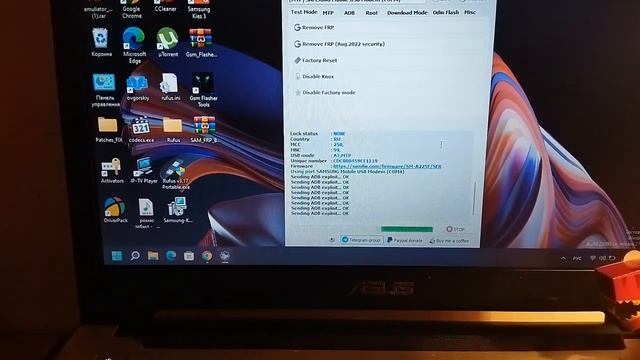Open the Telegram group link
This screenshot has width=640, height=360.
[361, 240]
